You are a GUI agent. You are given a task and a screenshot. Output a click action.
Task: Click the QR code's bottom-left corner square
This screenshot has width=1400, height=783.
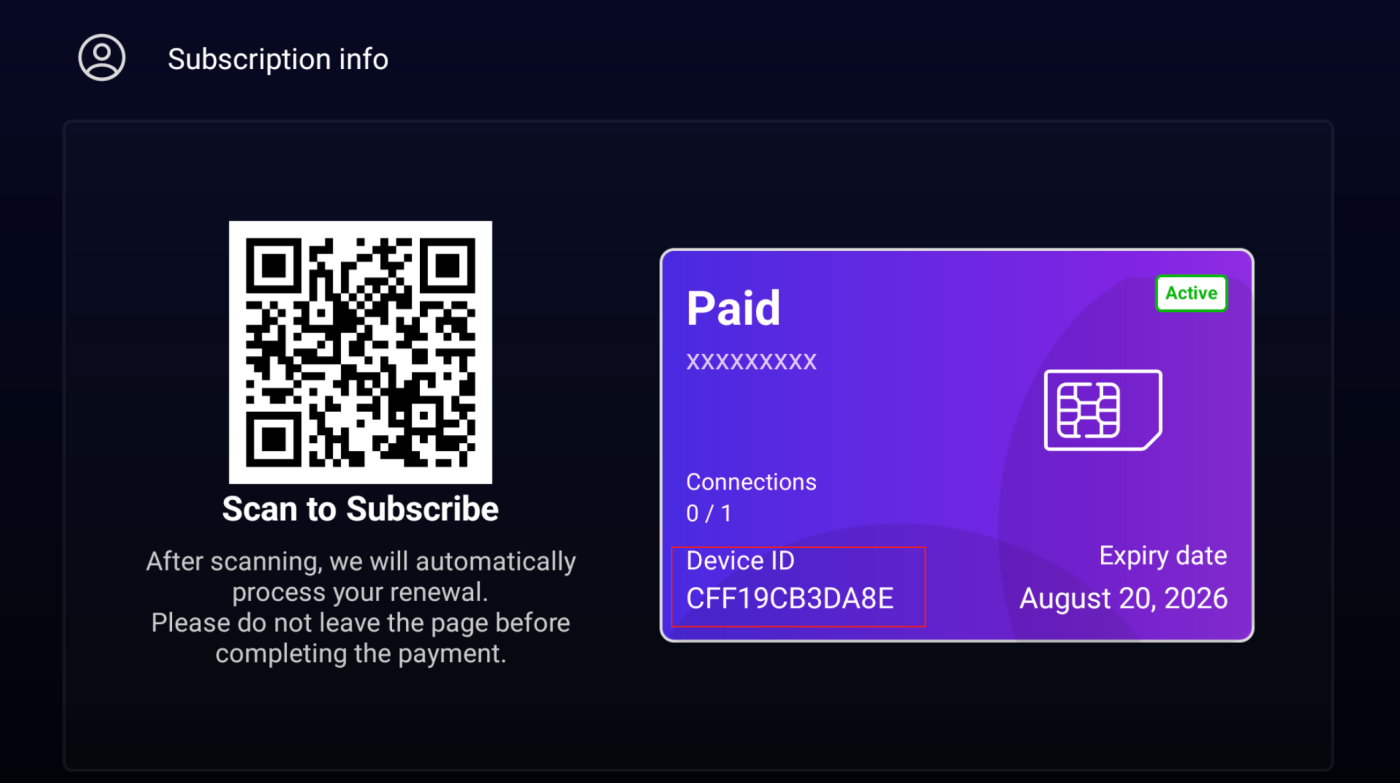(x=273, y=439)
